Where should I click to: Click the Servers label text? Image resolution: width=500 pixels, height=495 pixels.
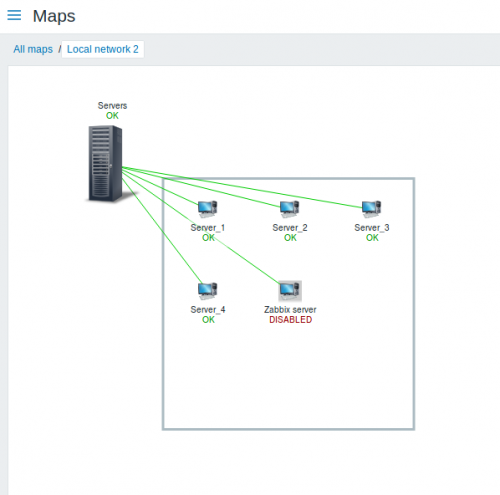pyautogui.click(x=112, y=106)
